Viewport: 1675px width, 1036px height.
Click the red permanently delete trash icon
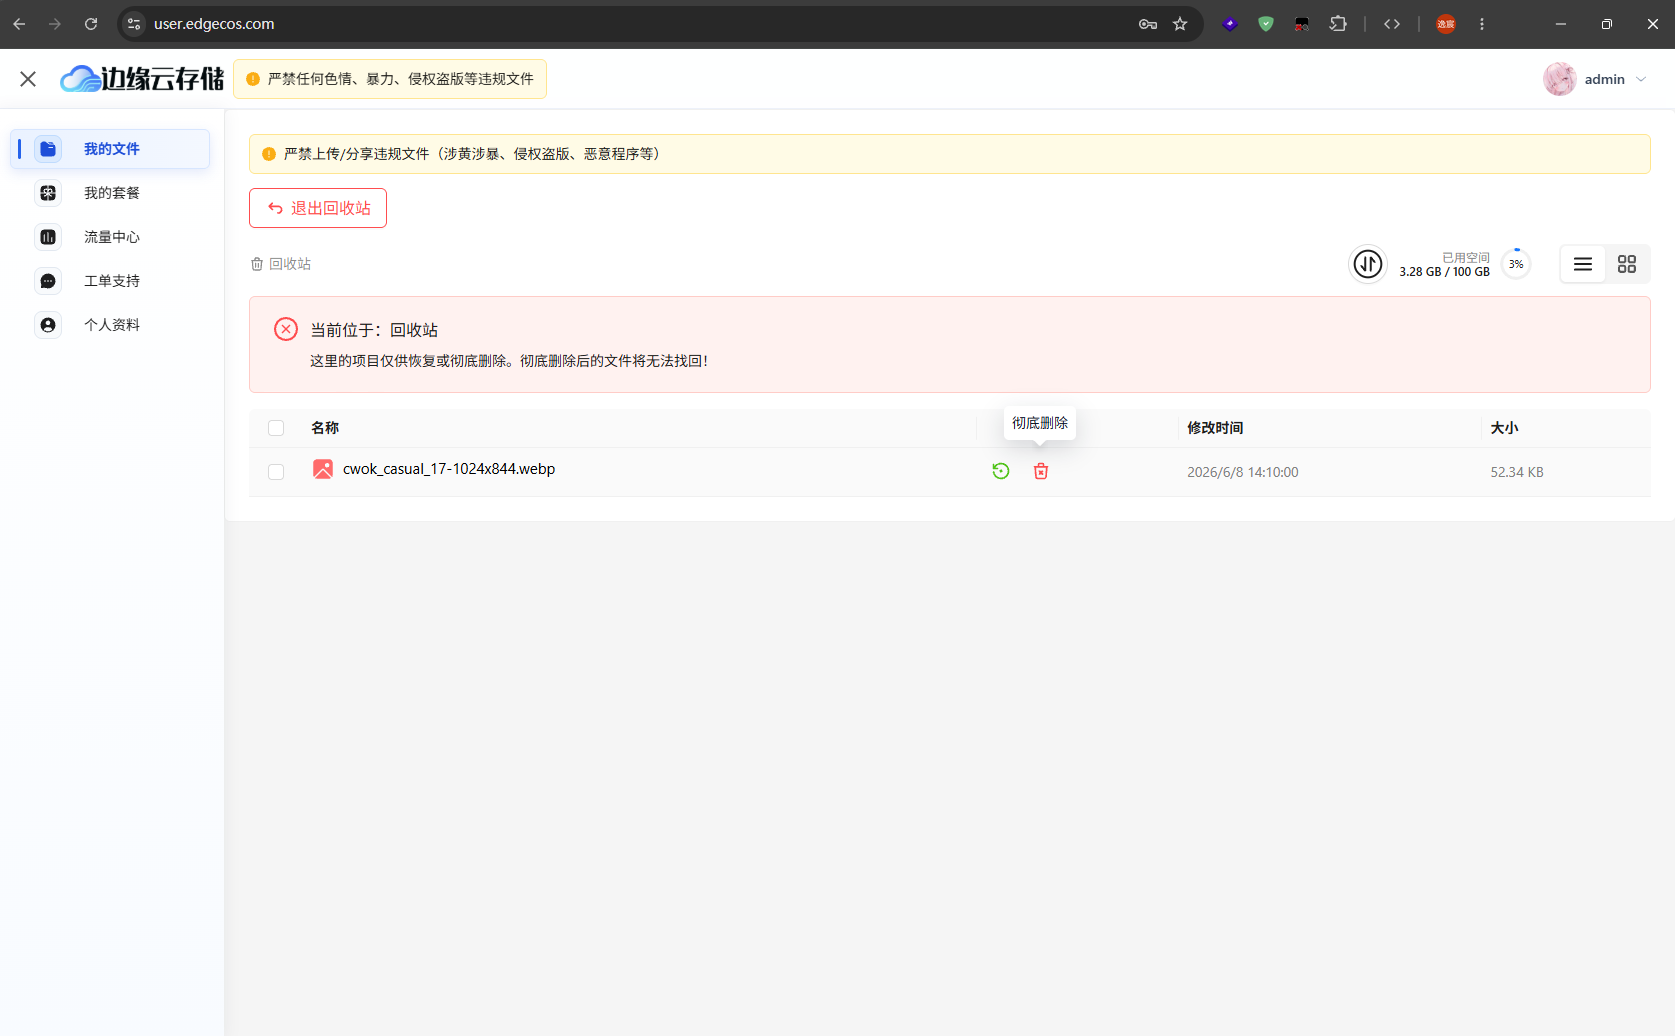[1041, 471]
